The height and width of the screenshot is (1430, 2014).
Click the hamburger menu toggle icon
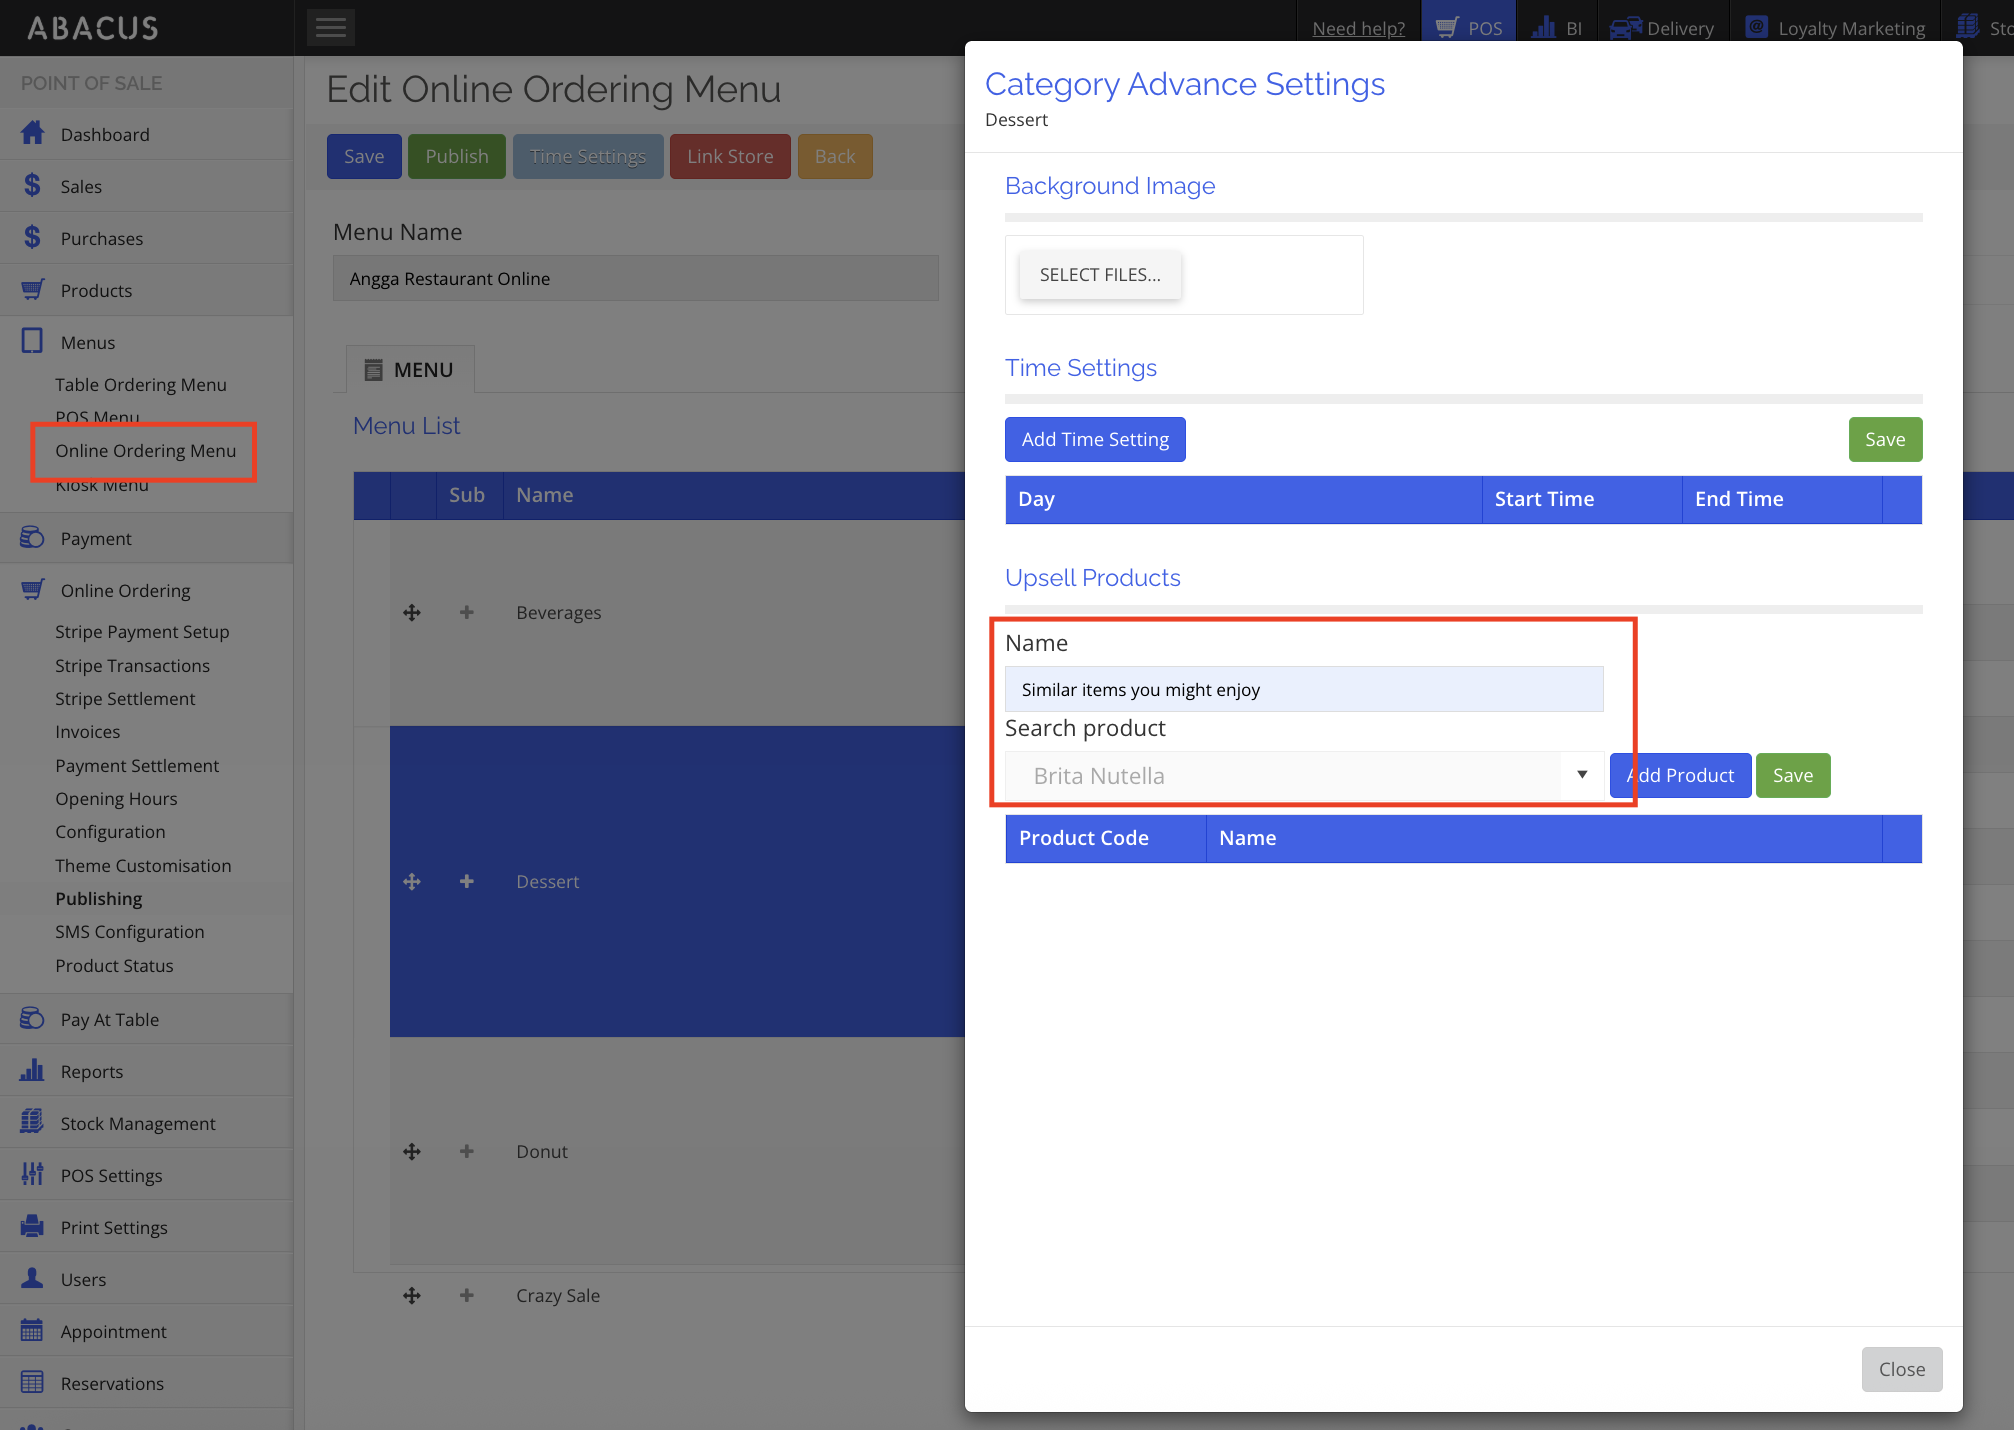[x=330, y=28]
